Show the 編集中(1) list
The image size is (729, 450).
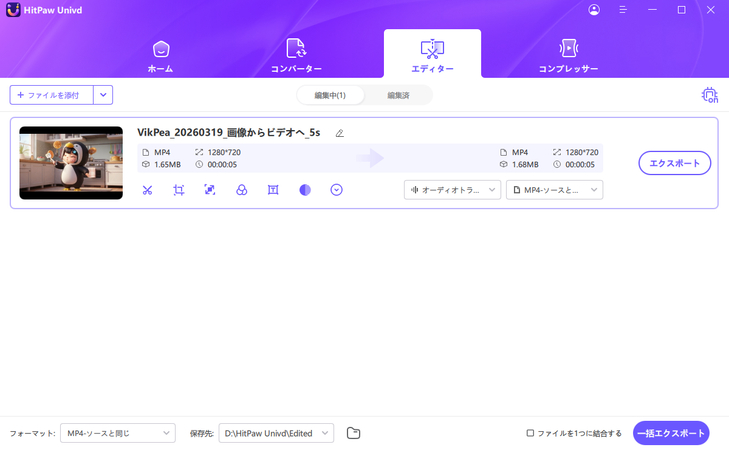pyautogui.click(x=330, y=95)
